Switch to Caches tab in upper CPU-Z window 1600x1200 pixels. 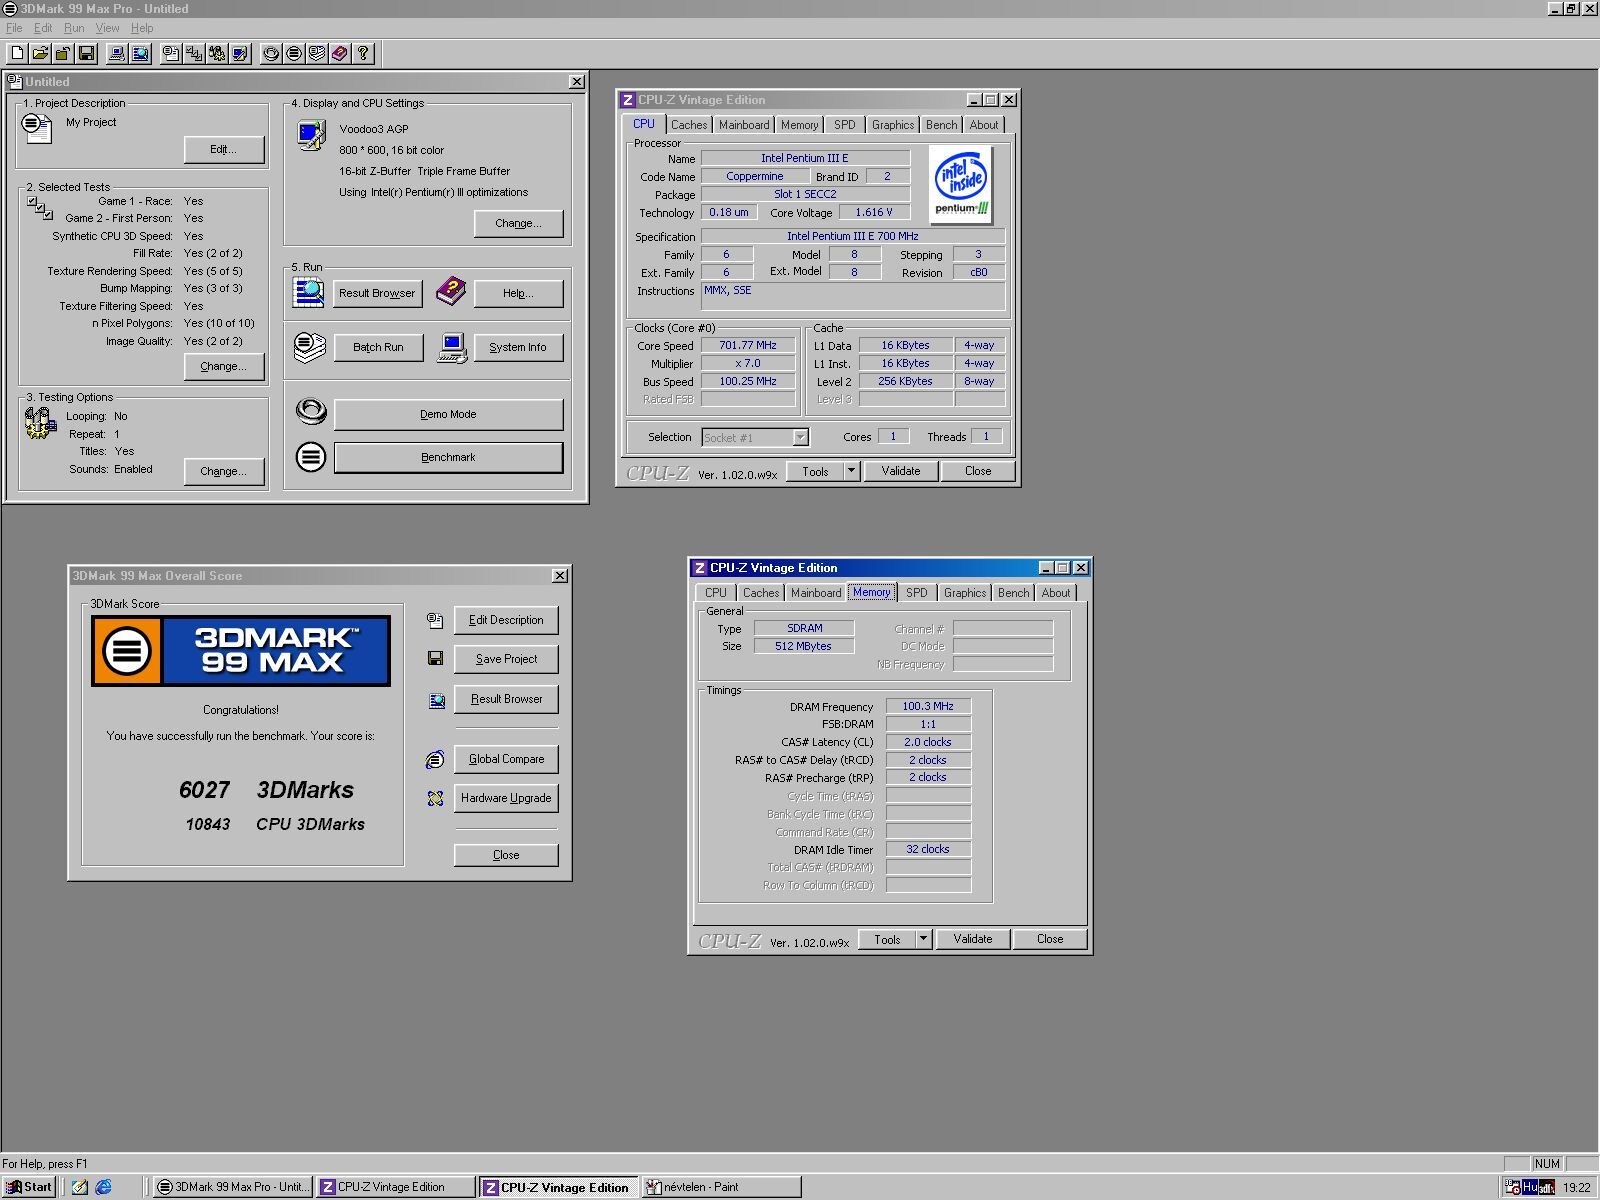(x=689, y=125)
